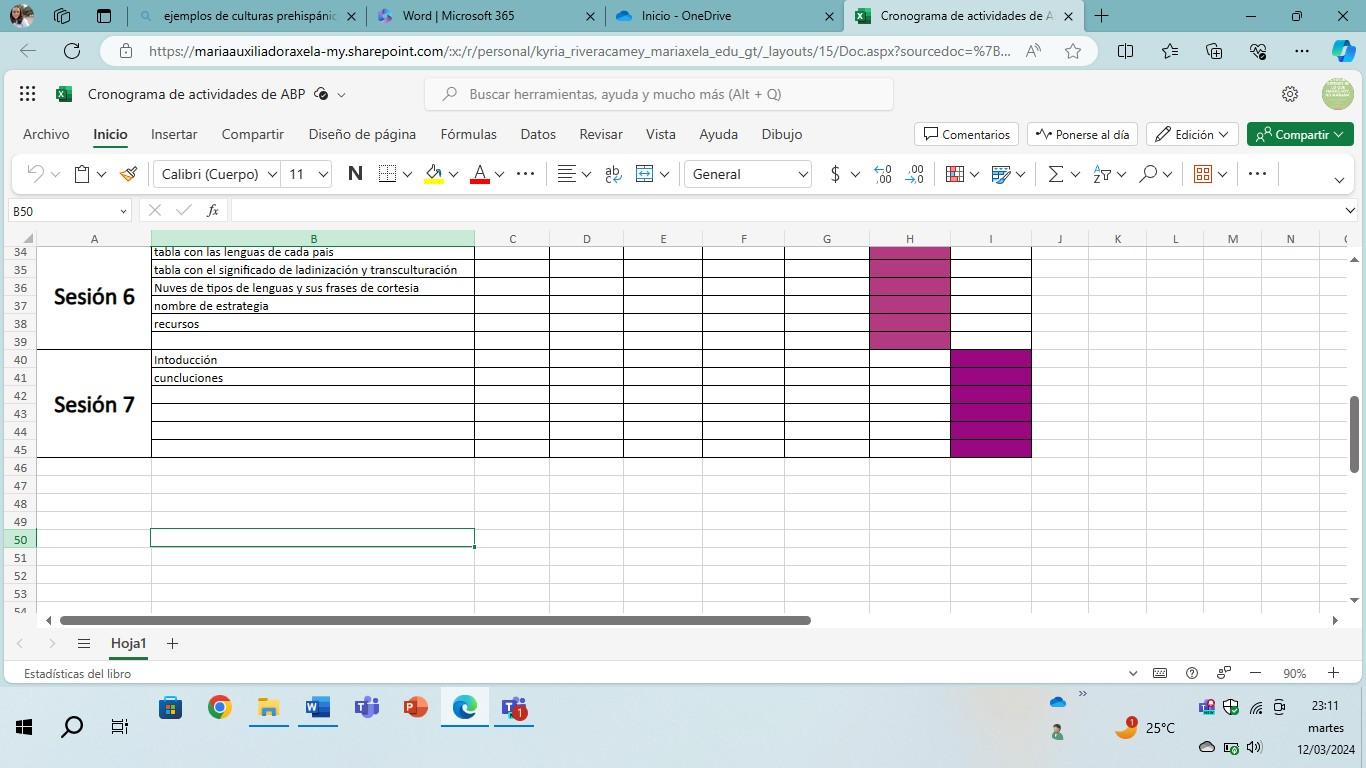1366x768 pixels.
Task: Open Windows Start menu
Action: (x=24, y=727)
